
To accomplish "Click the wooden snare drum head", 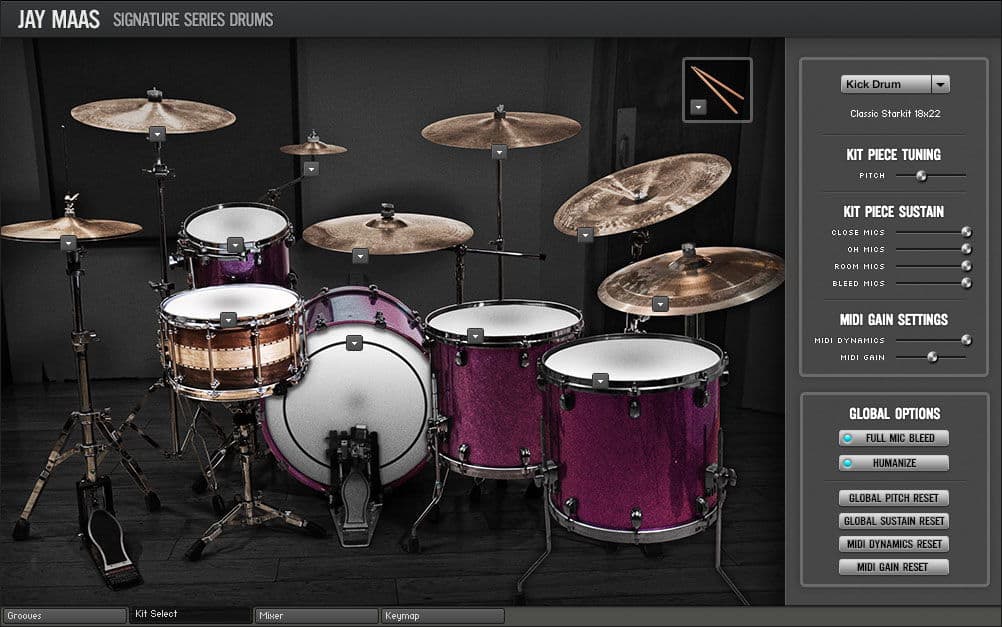I will [x=230, y=301].
